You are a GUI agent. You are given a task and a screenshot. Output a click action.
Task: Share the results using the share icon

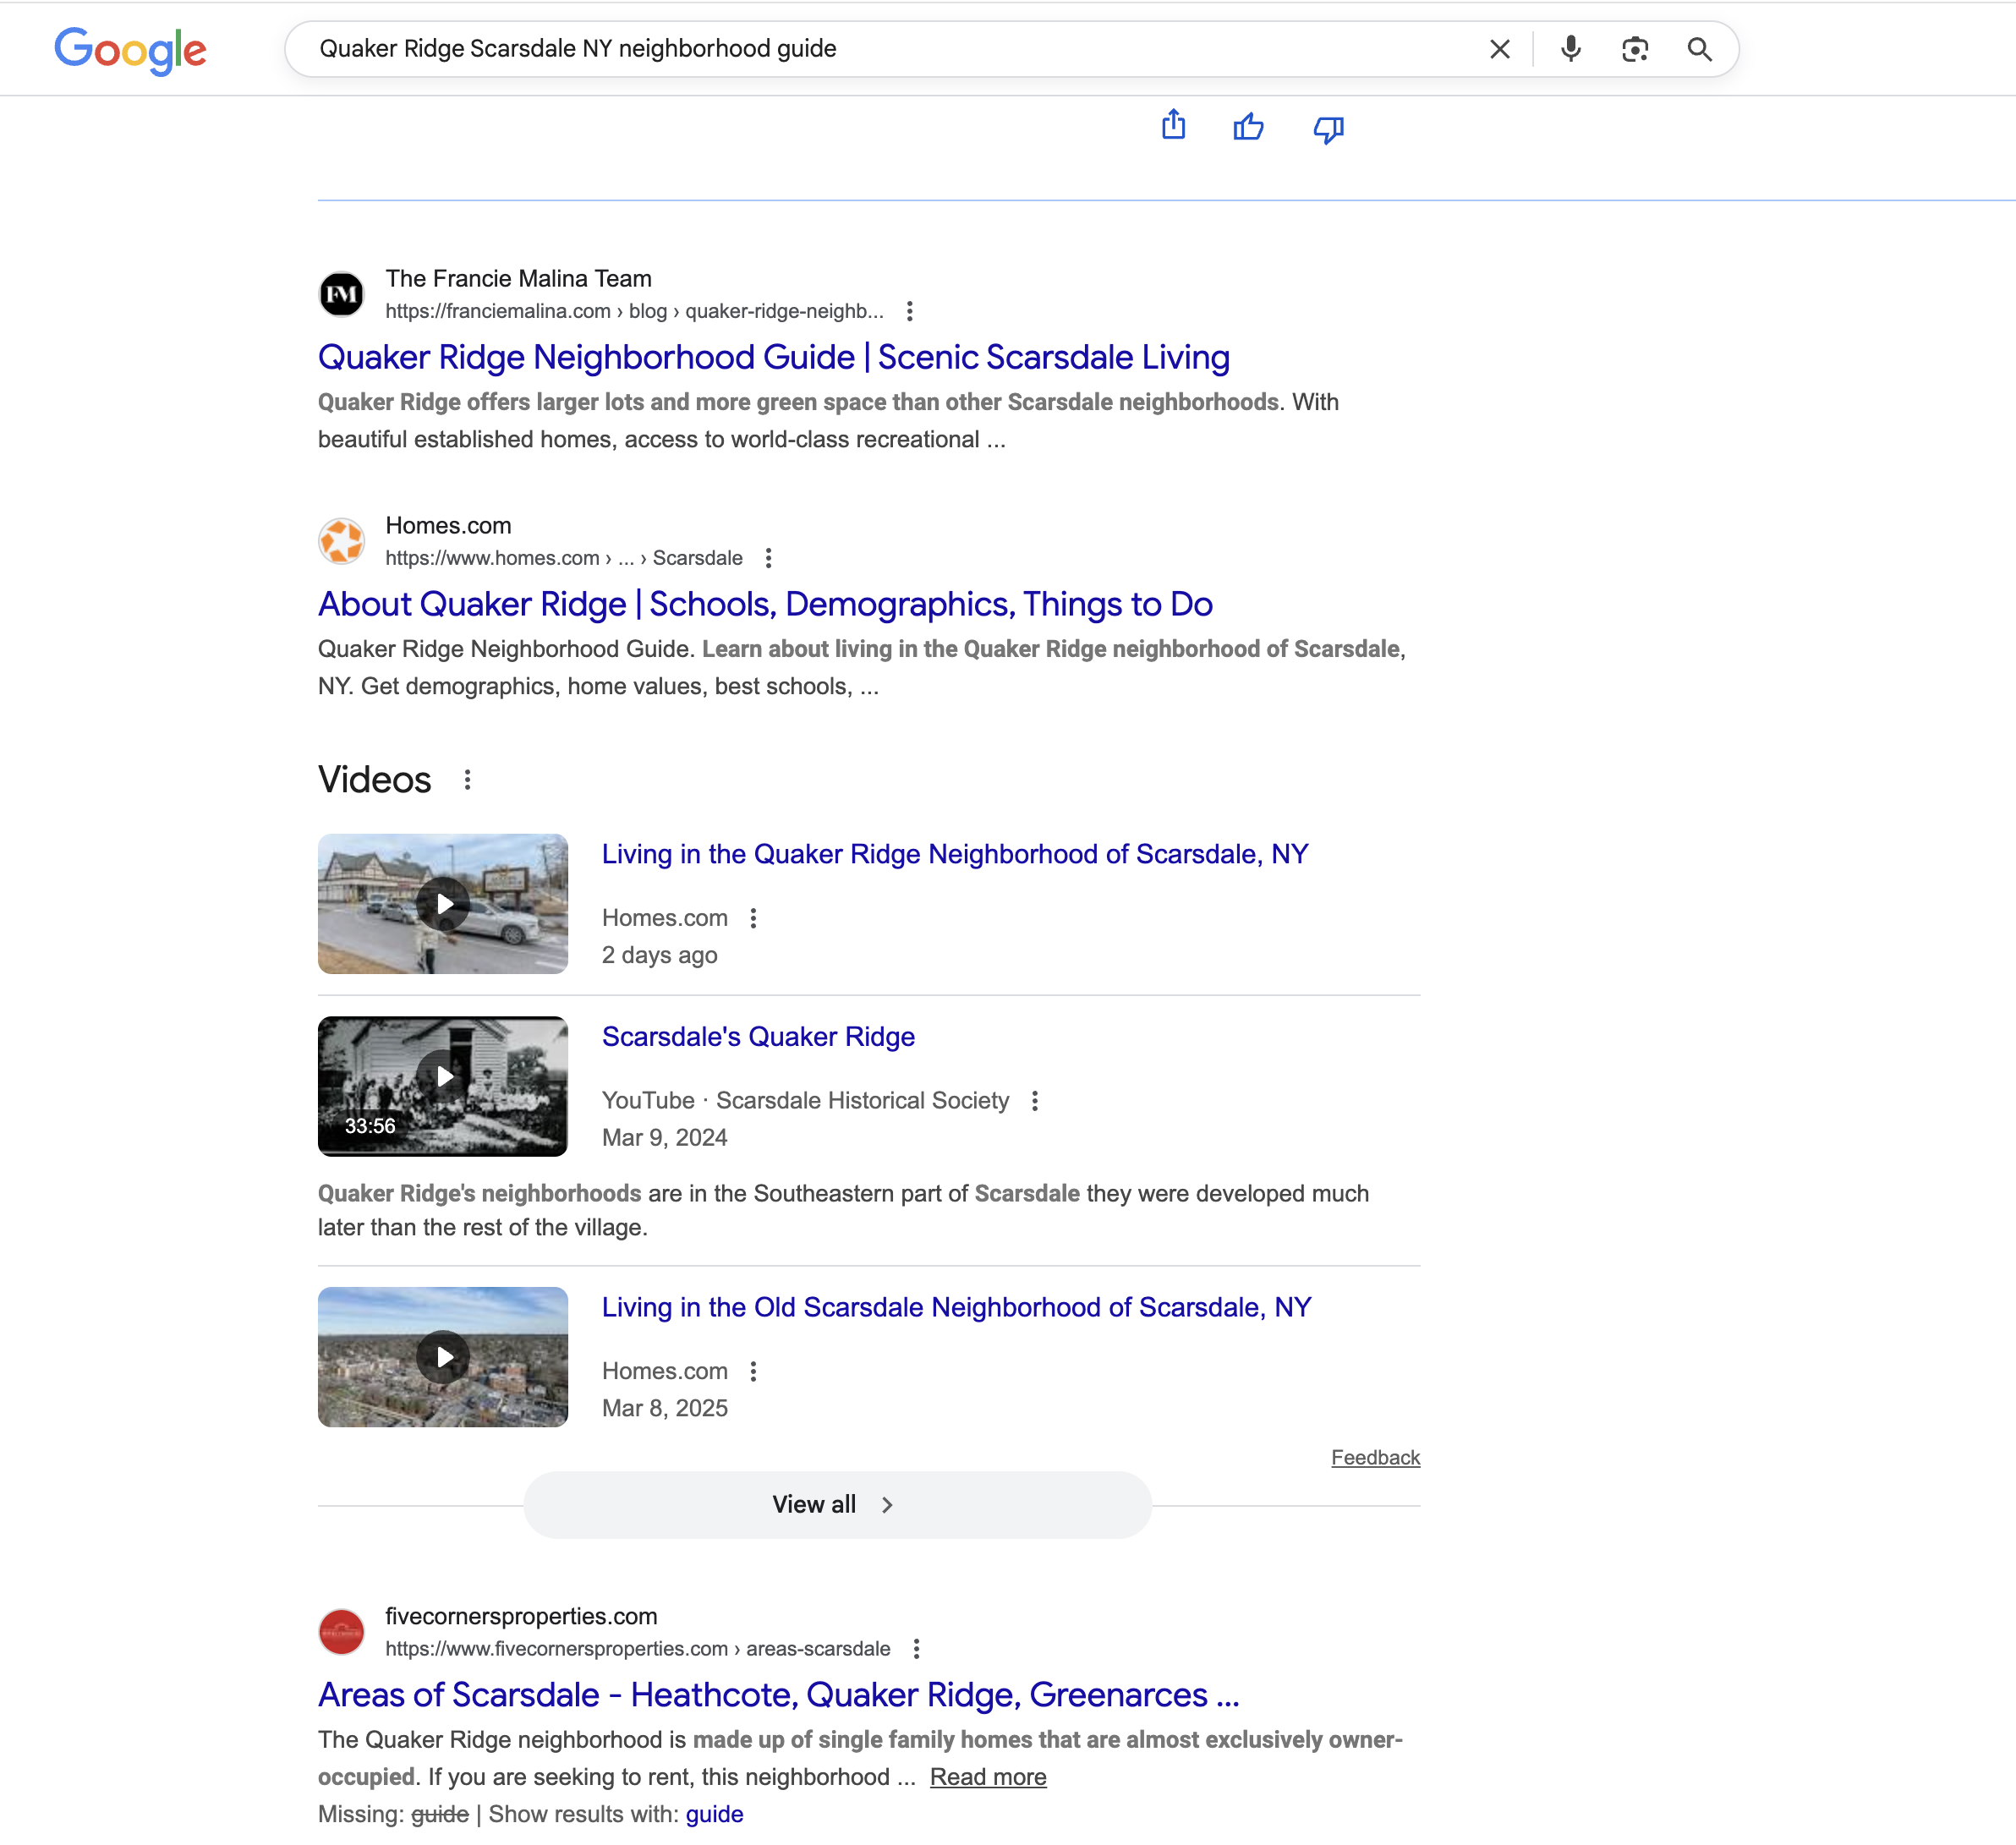point(1173,127)
